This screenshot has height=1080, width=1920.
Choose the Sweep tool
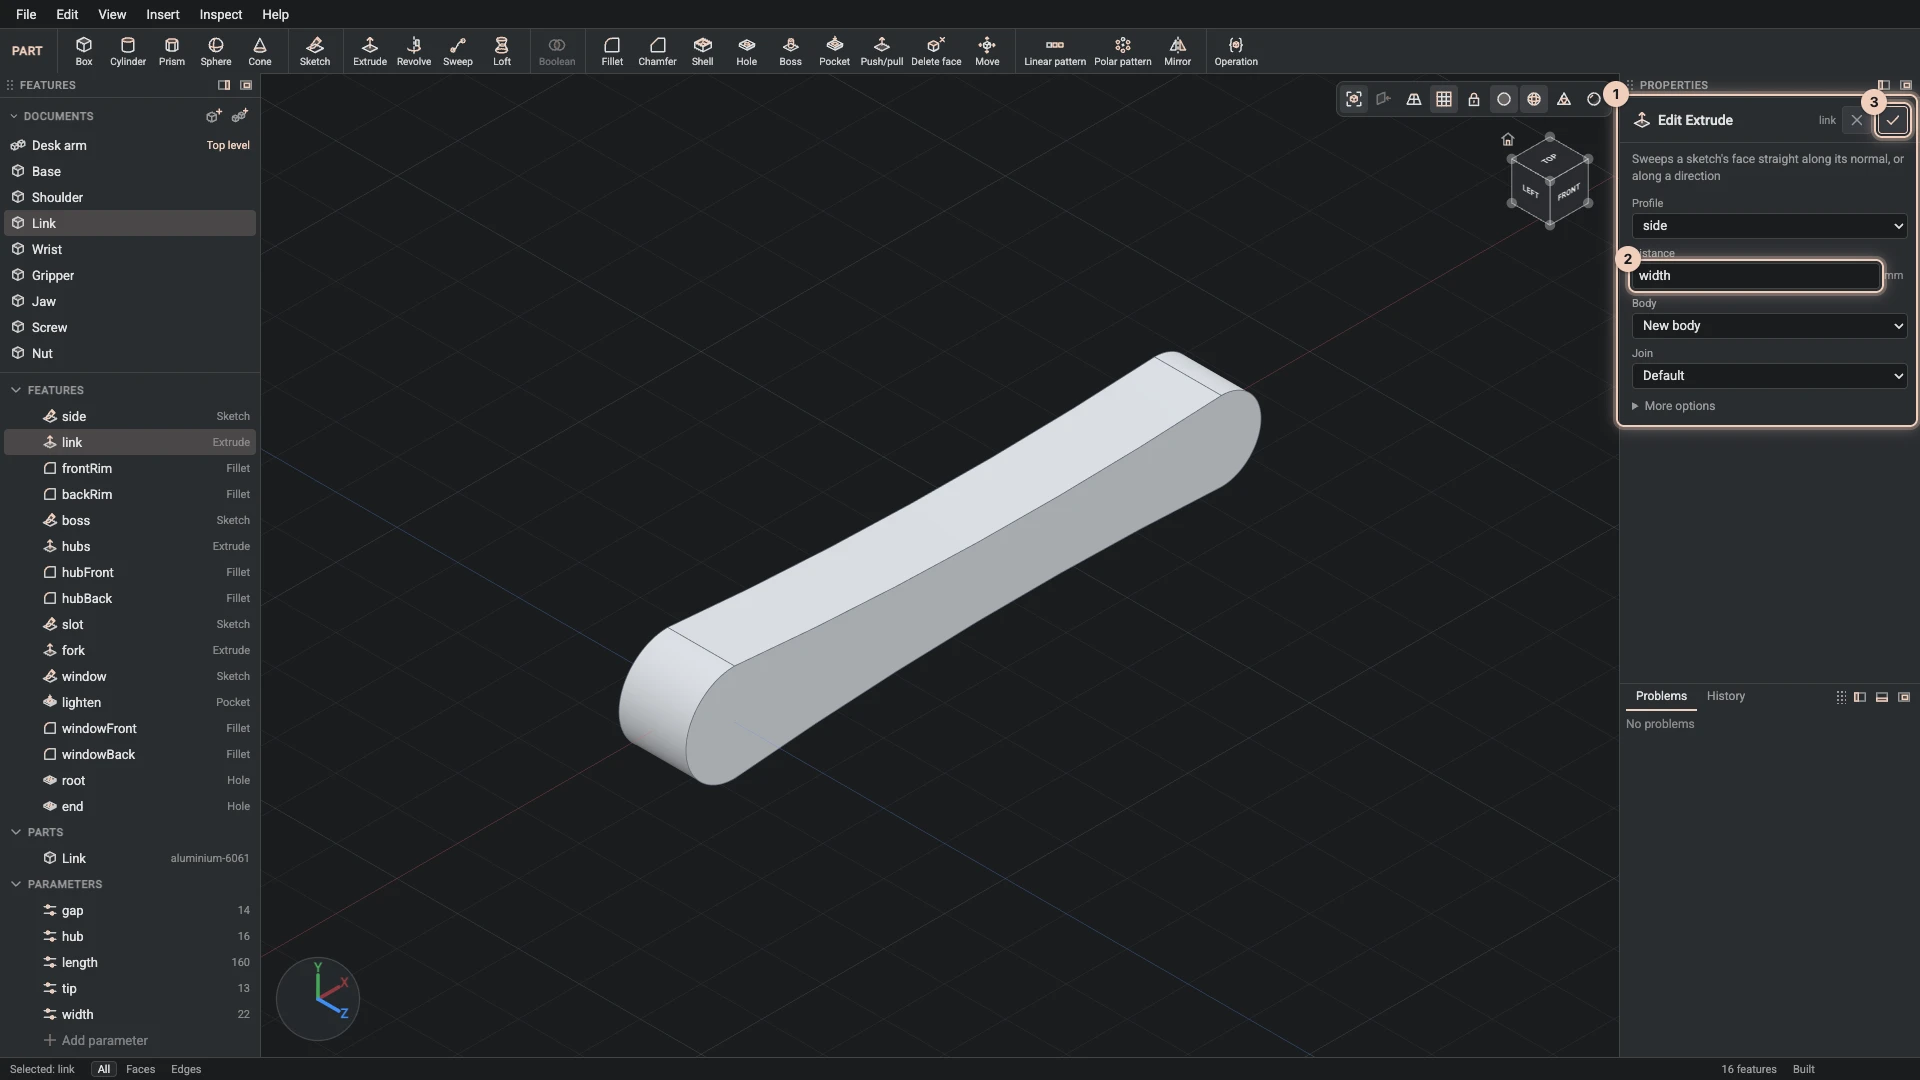coord(458,51)
